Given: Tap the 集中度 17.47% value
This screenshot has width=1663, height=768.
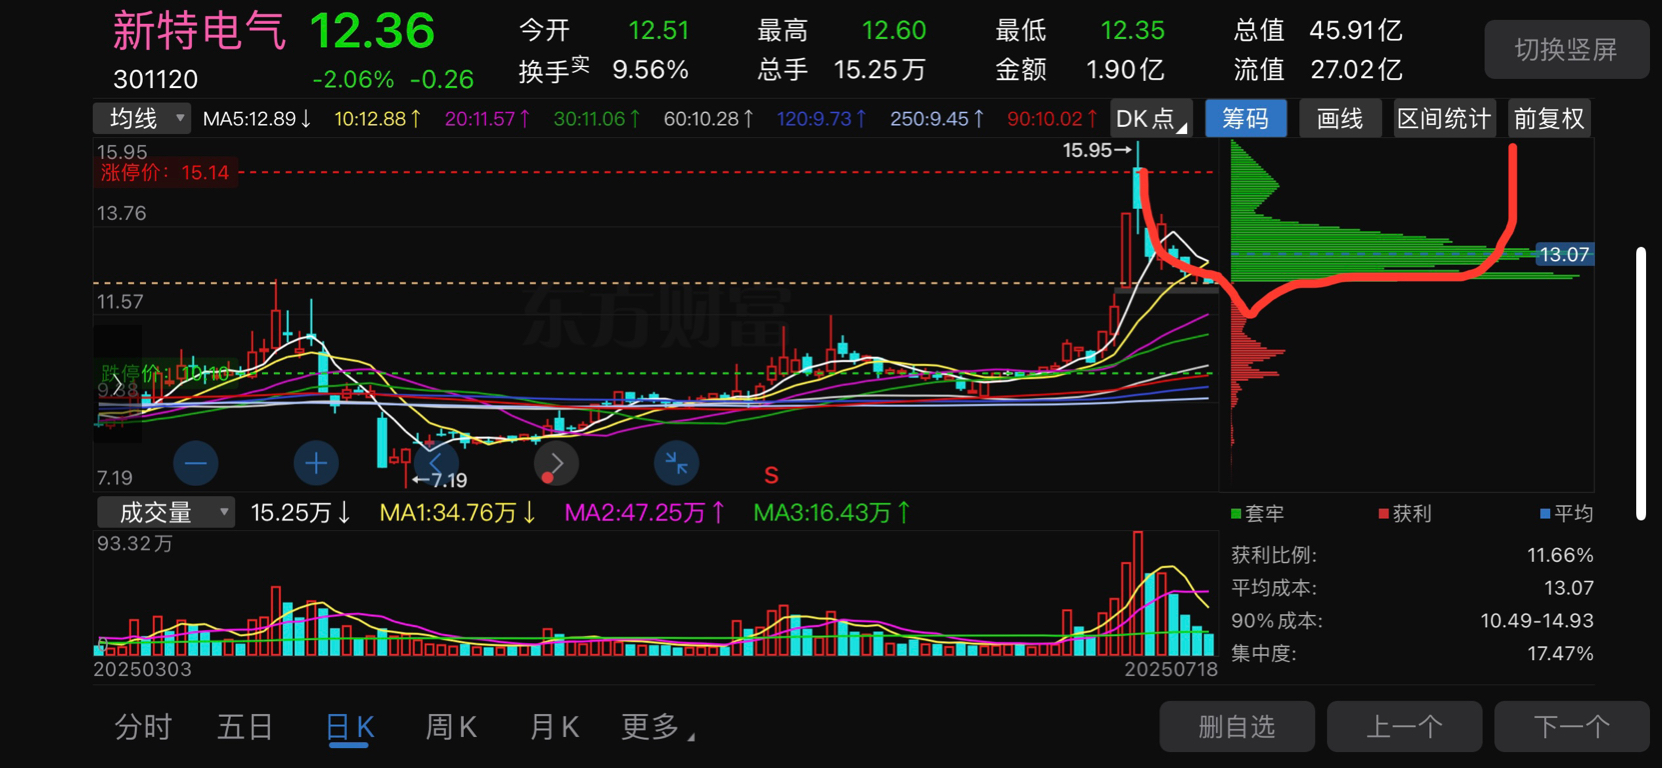Looking at the screenshot, I should [1560, 654].
